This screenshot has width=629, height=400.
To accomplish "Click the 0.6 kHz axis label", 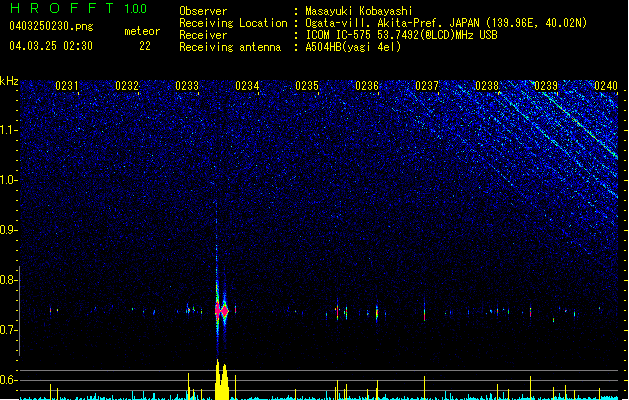I will [8, 380].
